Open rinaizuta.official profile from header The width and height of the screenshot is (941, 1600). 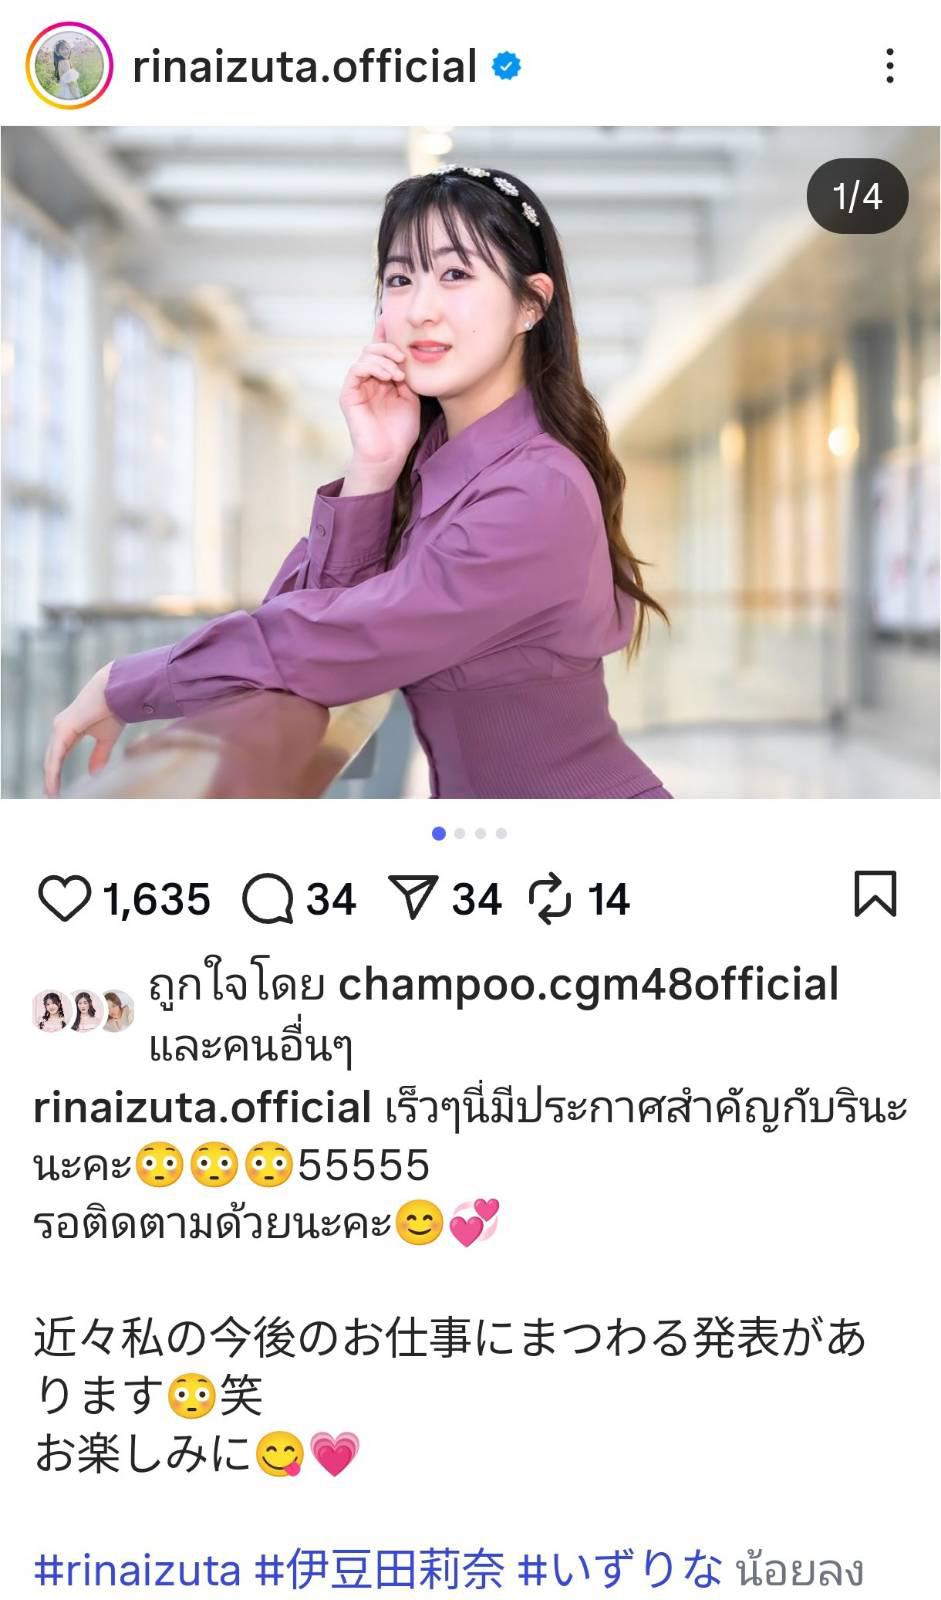click(x=304, y=67)
